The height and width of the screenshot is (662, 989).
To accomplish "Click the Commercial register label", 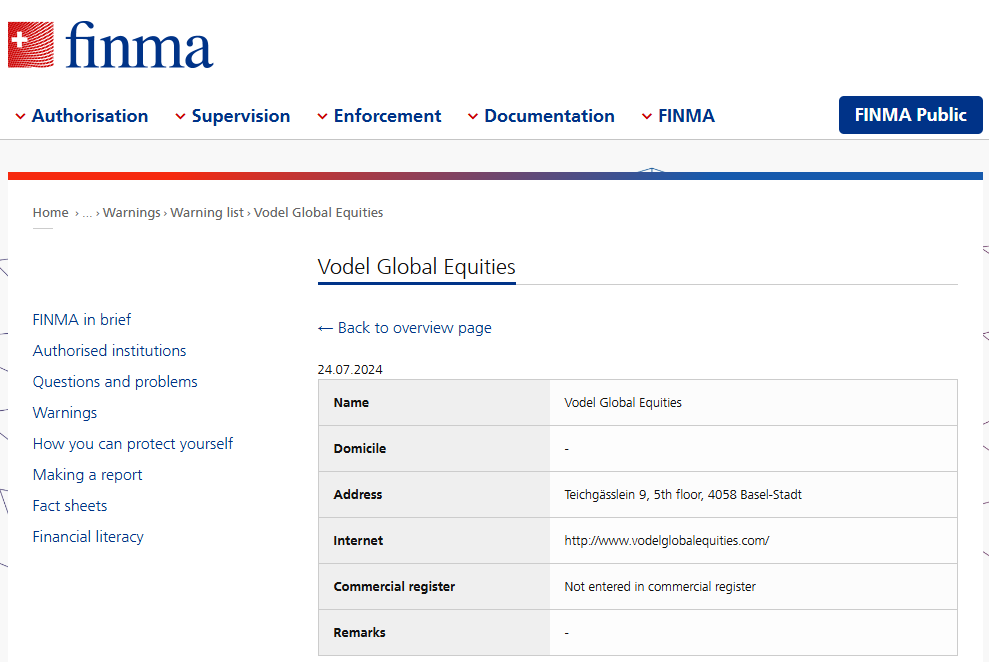I will [x=394, y=586].
